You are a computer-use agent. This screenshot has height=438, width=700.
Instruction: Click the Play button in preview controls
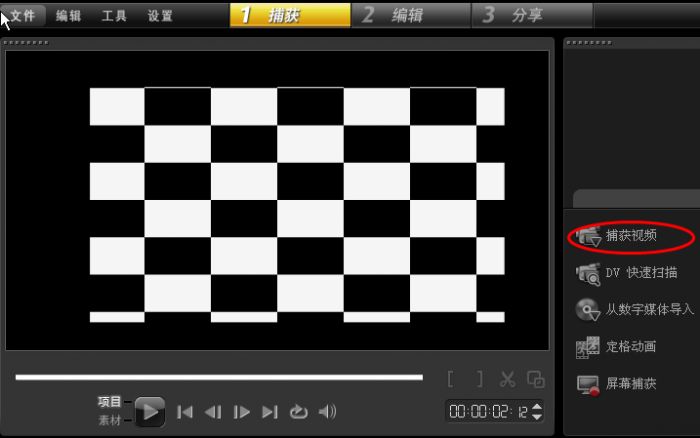(149, 411)
